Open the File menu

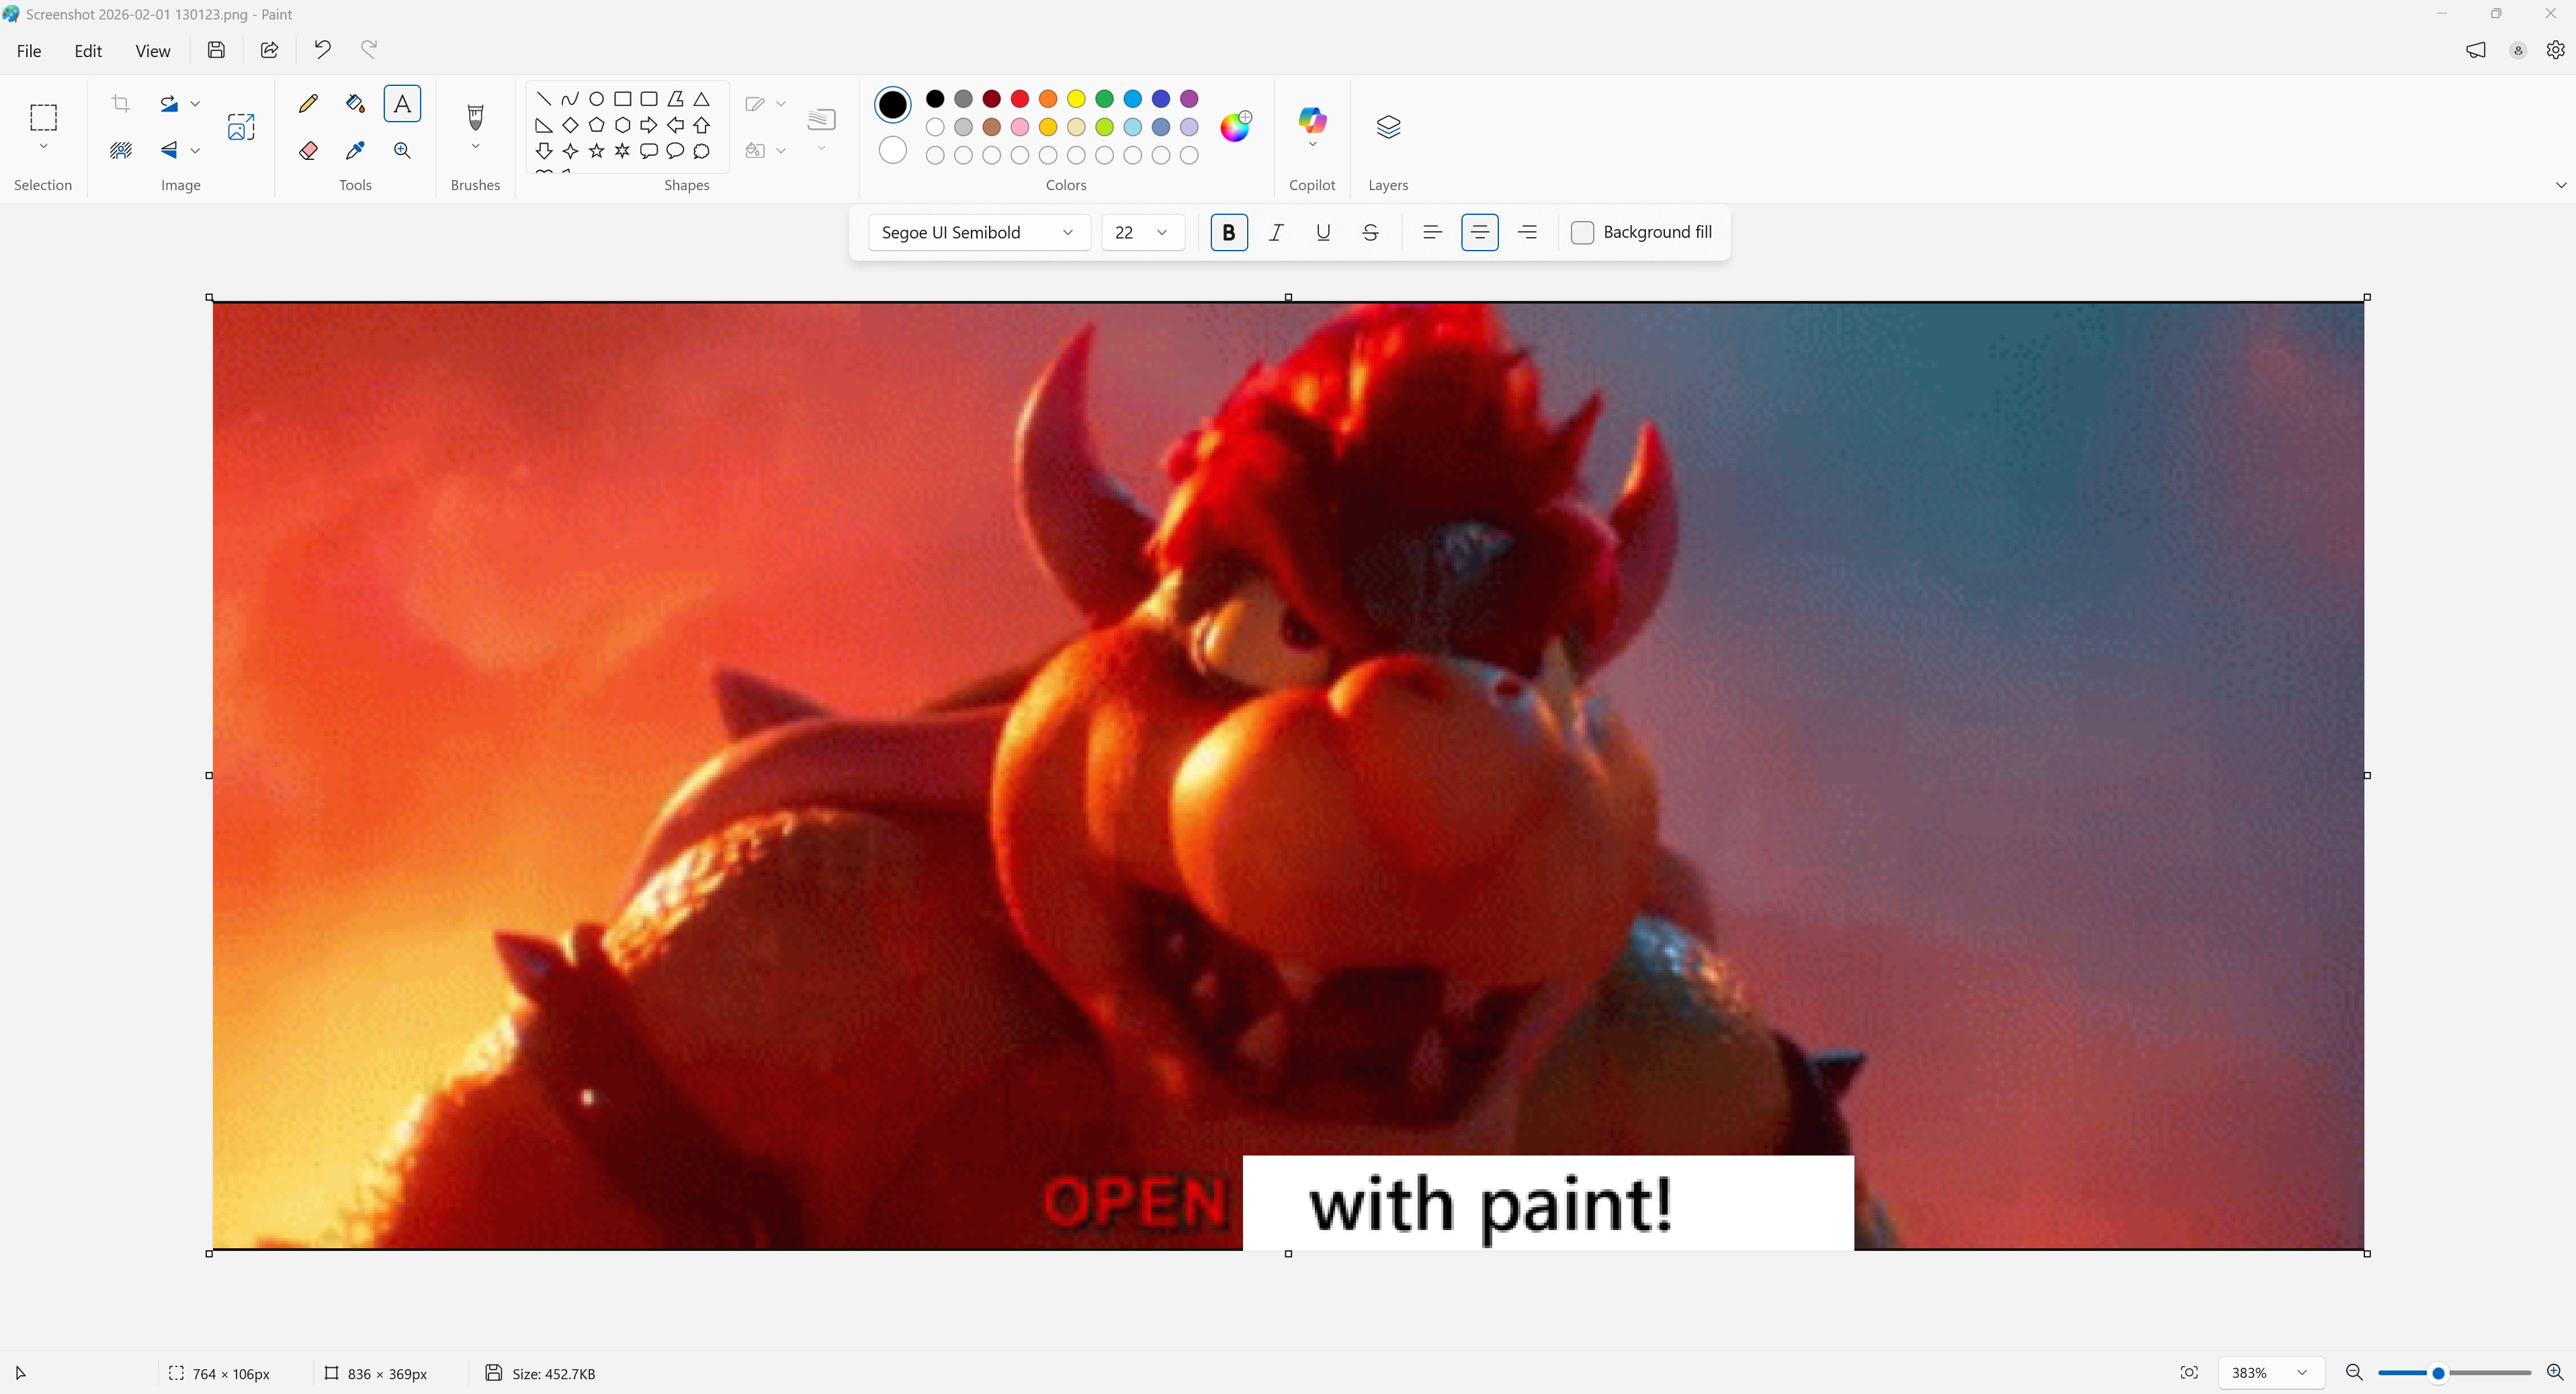click(x=29, y=51)
